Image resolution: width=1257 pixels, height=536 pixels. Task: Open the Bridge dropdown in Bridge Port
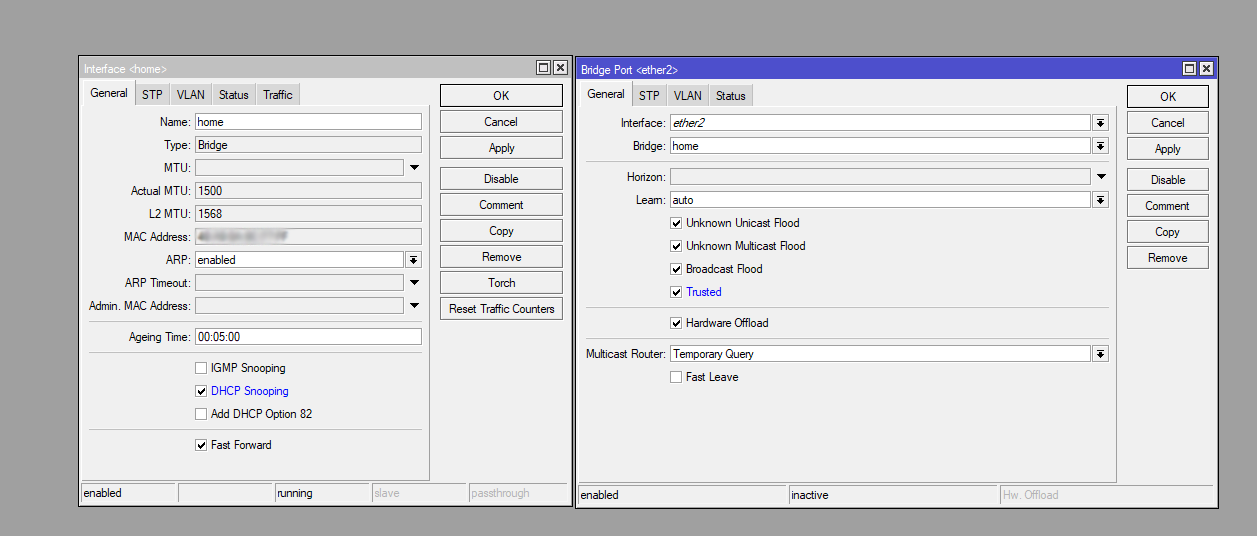(1100, 146)
